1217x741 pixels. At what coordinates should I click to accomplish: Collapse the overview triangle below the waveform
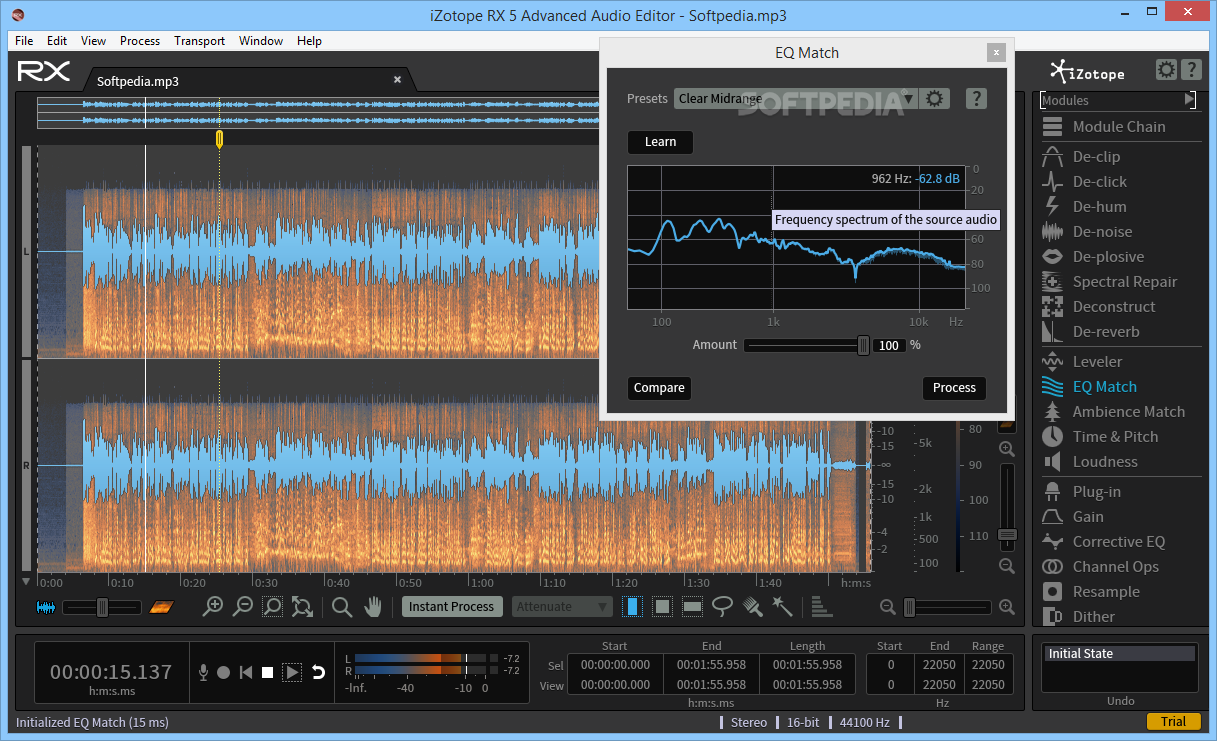(x=26, y=581)
